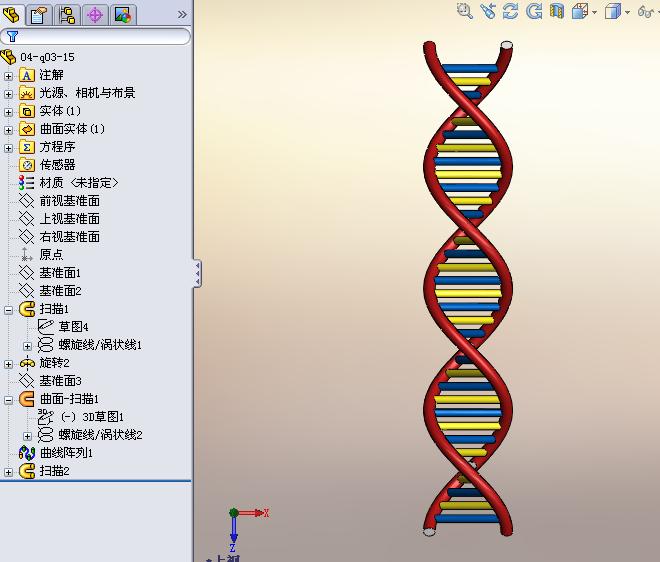This screenshot has width=660, height=562.
Task: Click the feature tree filter field
Action: pos(96,37)
